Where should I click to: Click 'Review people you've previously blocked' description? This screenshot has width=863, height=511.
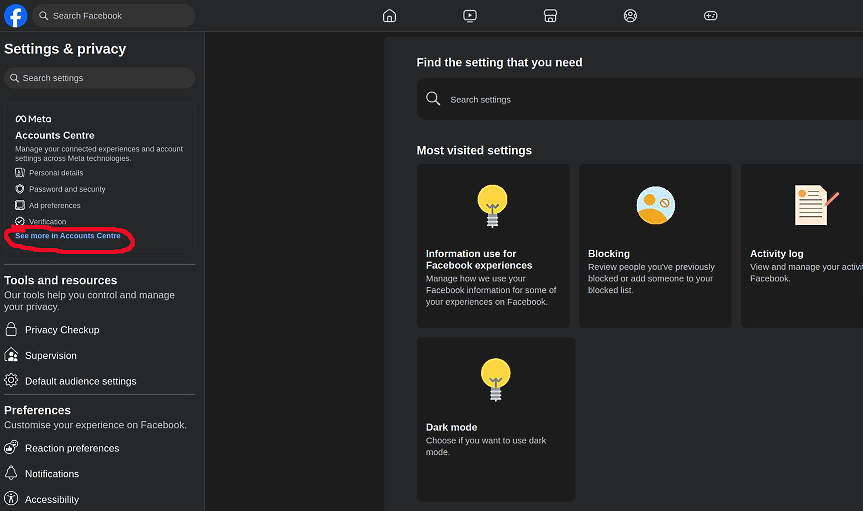(x=651, y=278)
